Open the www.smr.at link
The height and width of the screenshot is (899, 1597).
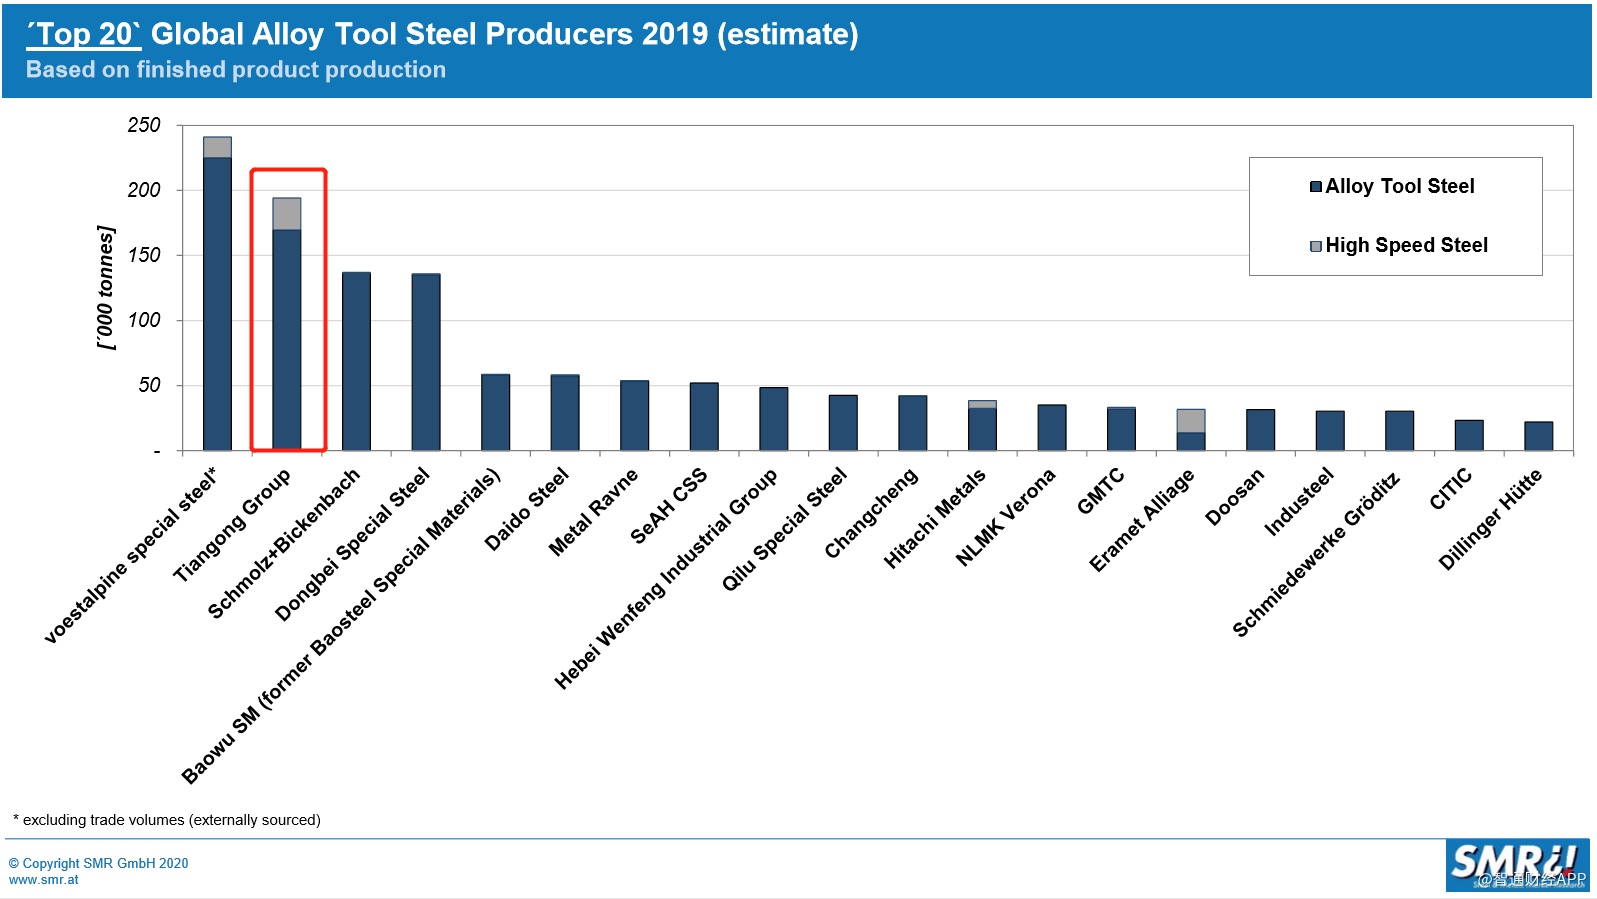(x=43, y=880)
